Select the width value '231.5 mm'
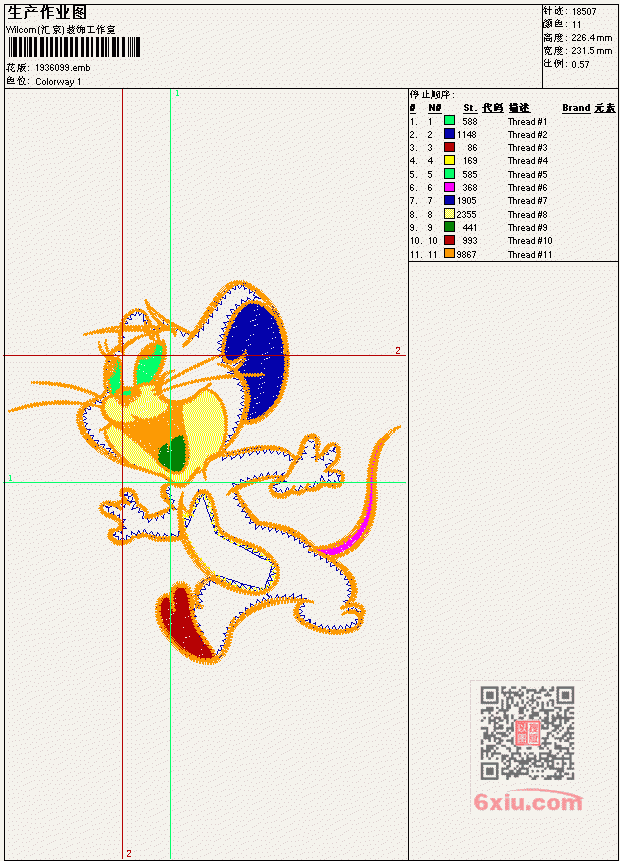This screenshot has height=861, width=620. (592, 51)
